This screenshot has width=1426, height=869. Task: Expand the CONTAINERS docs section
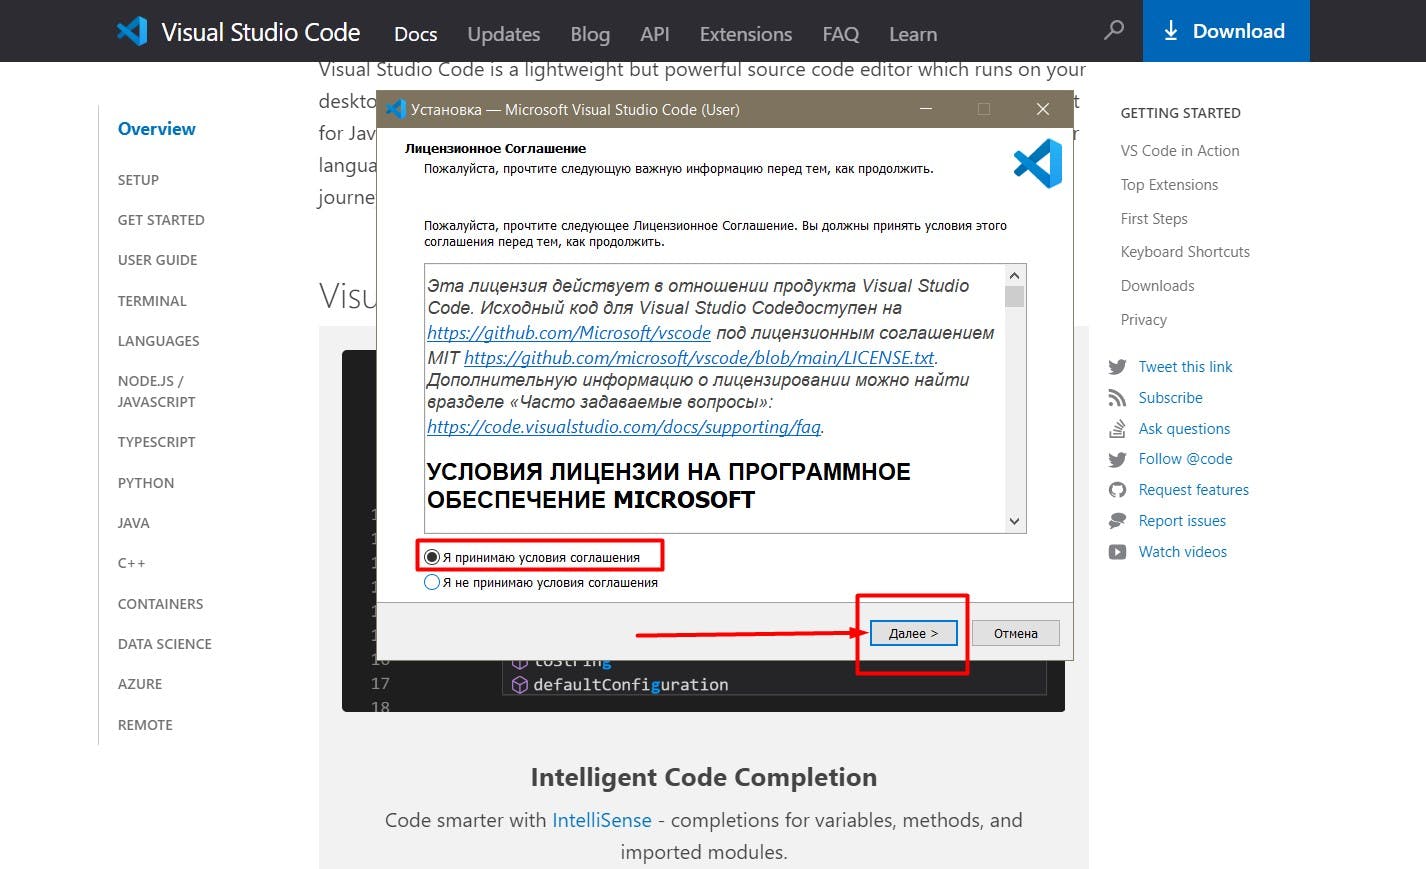point(160,604)
